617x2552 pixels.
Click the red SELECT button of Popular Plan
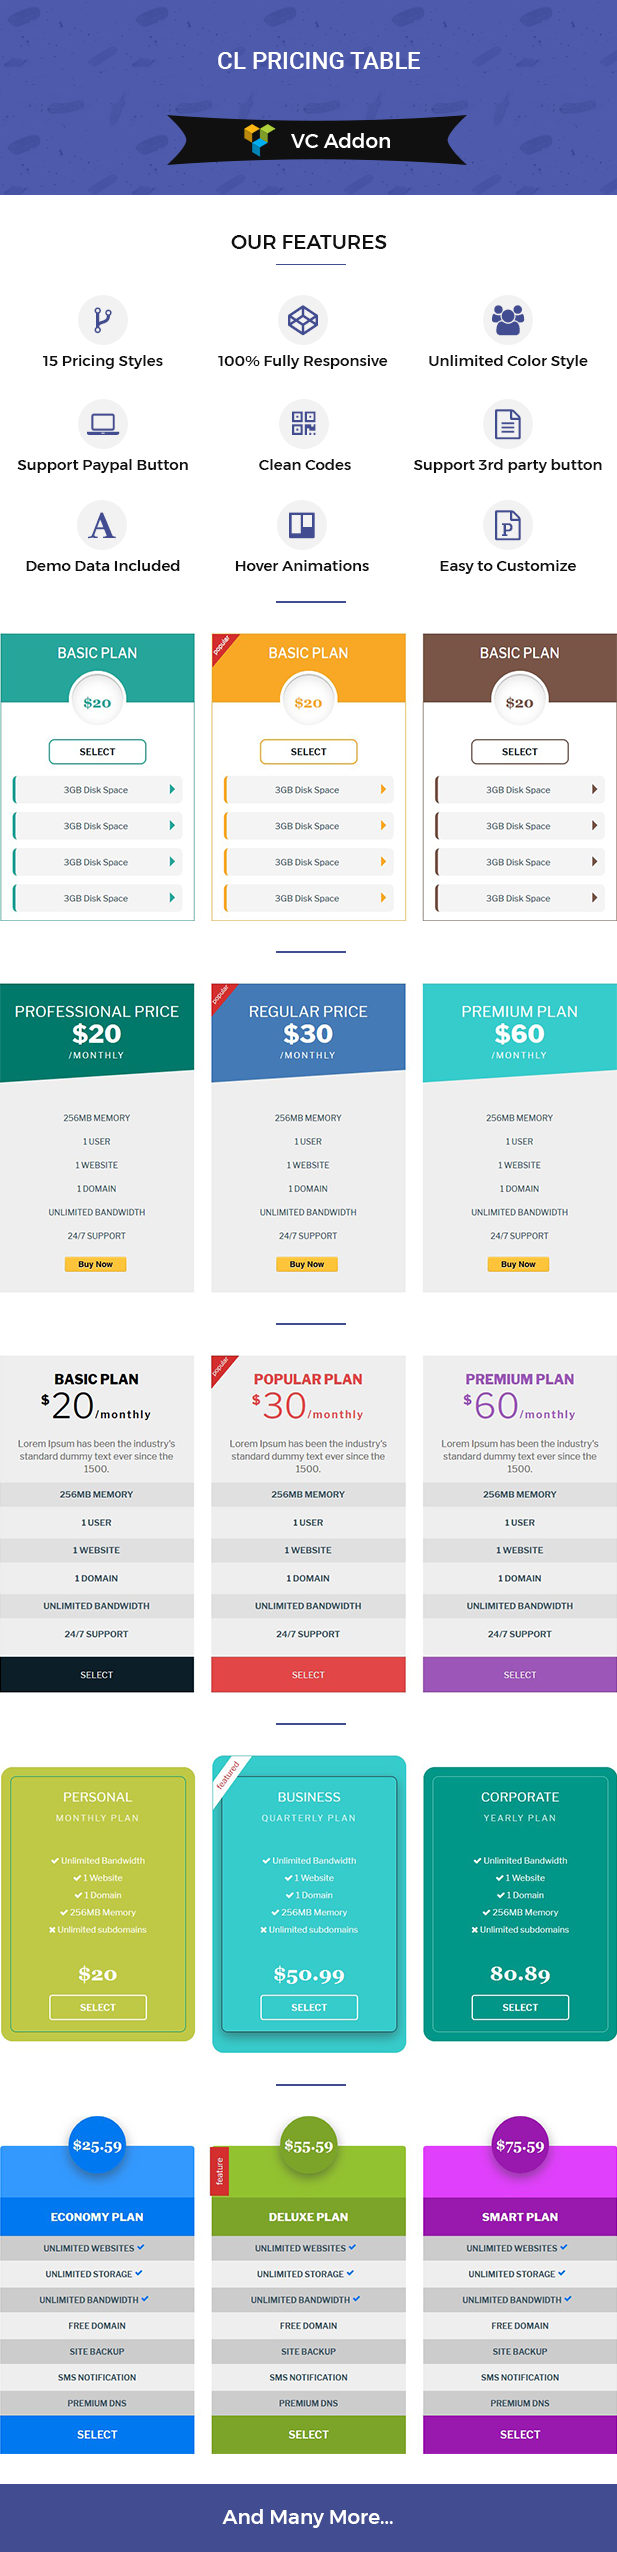point(308,1674)
